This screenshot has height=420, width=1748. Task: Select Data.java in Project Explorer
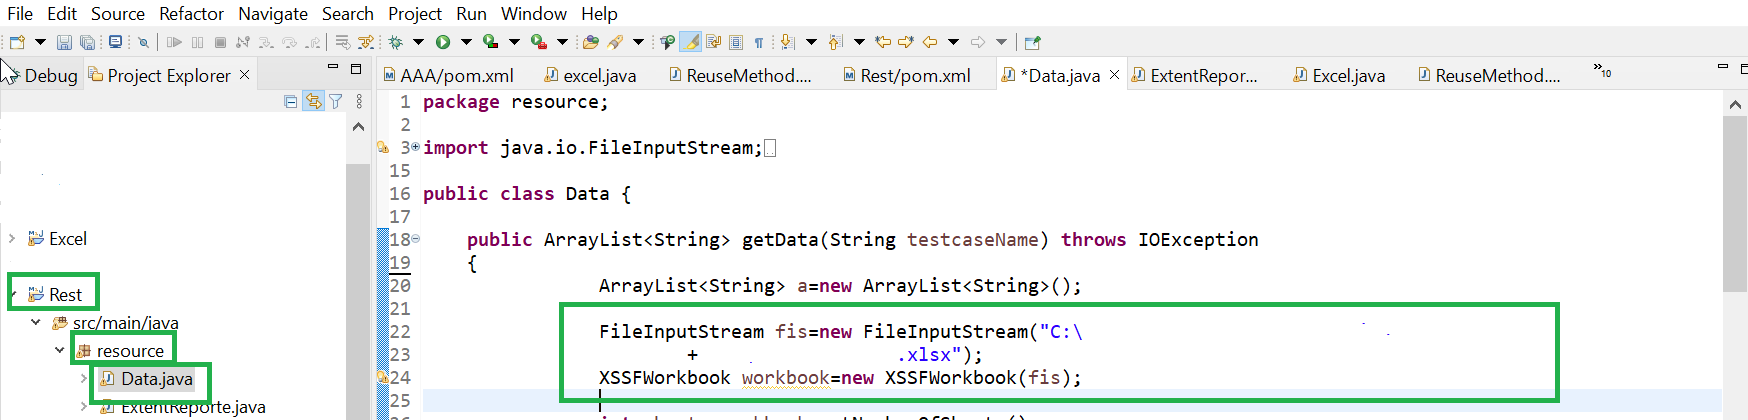pyautogui.click(x=156, y=379)
